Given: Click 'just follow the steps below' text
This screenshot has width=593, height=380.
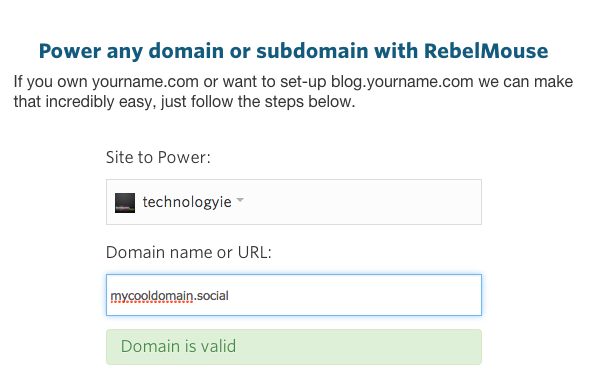Looking at the screenshot, I should [x=258, y=102].
